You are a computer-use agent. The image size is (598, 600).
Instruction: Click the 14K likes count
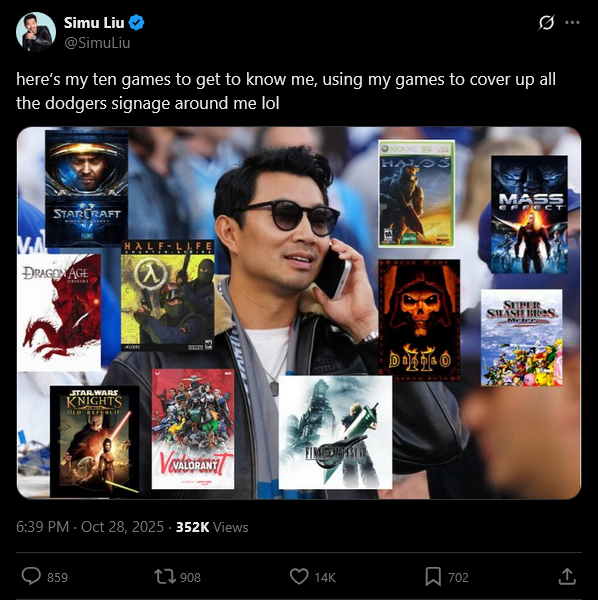(325, 577)
